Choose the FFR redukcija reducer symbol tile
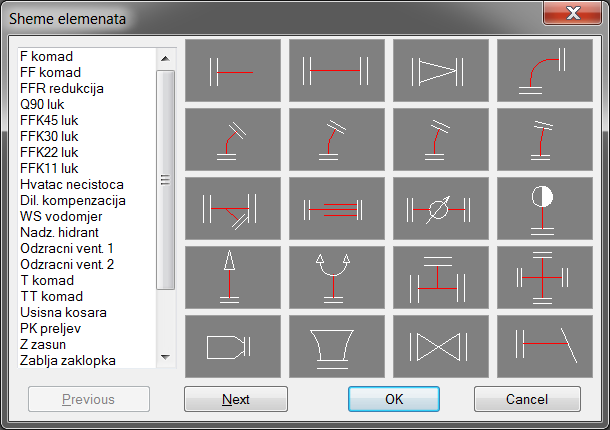This screenshot has width=610, height=430. [x=441, y=70]
